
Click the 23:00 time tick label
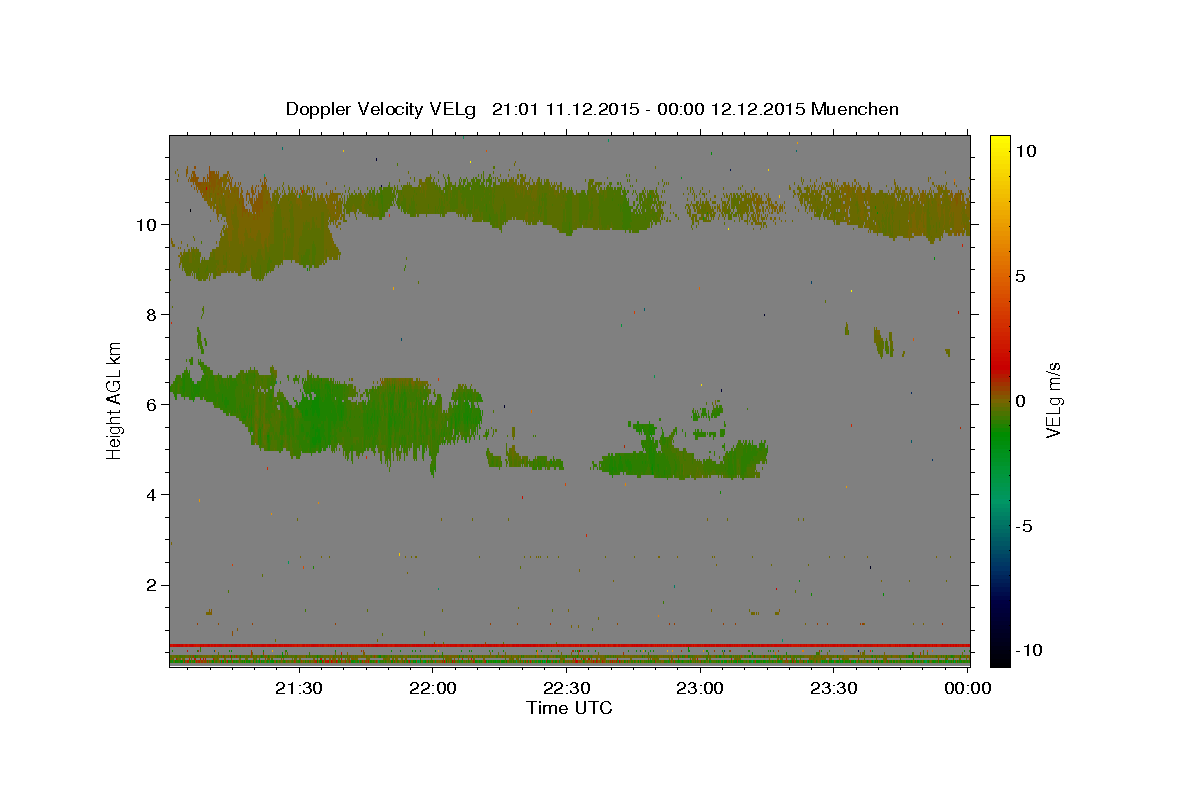(x=700, y=688)
